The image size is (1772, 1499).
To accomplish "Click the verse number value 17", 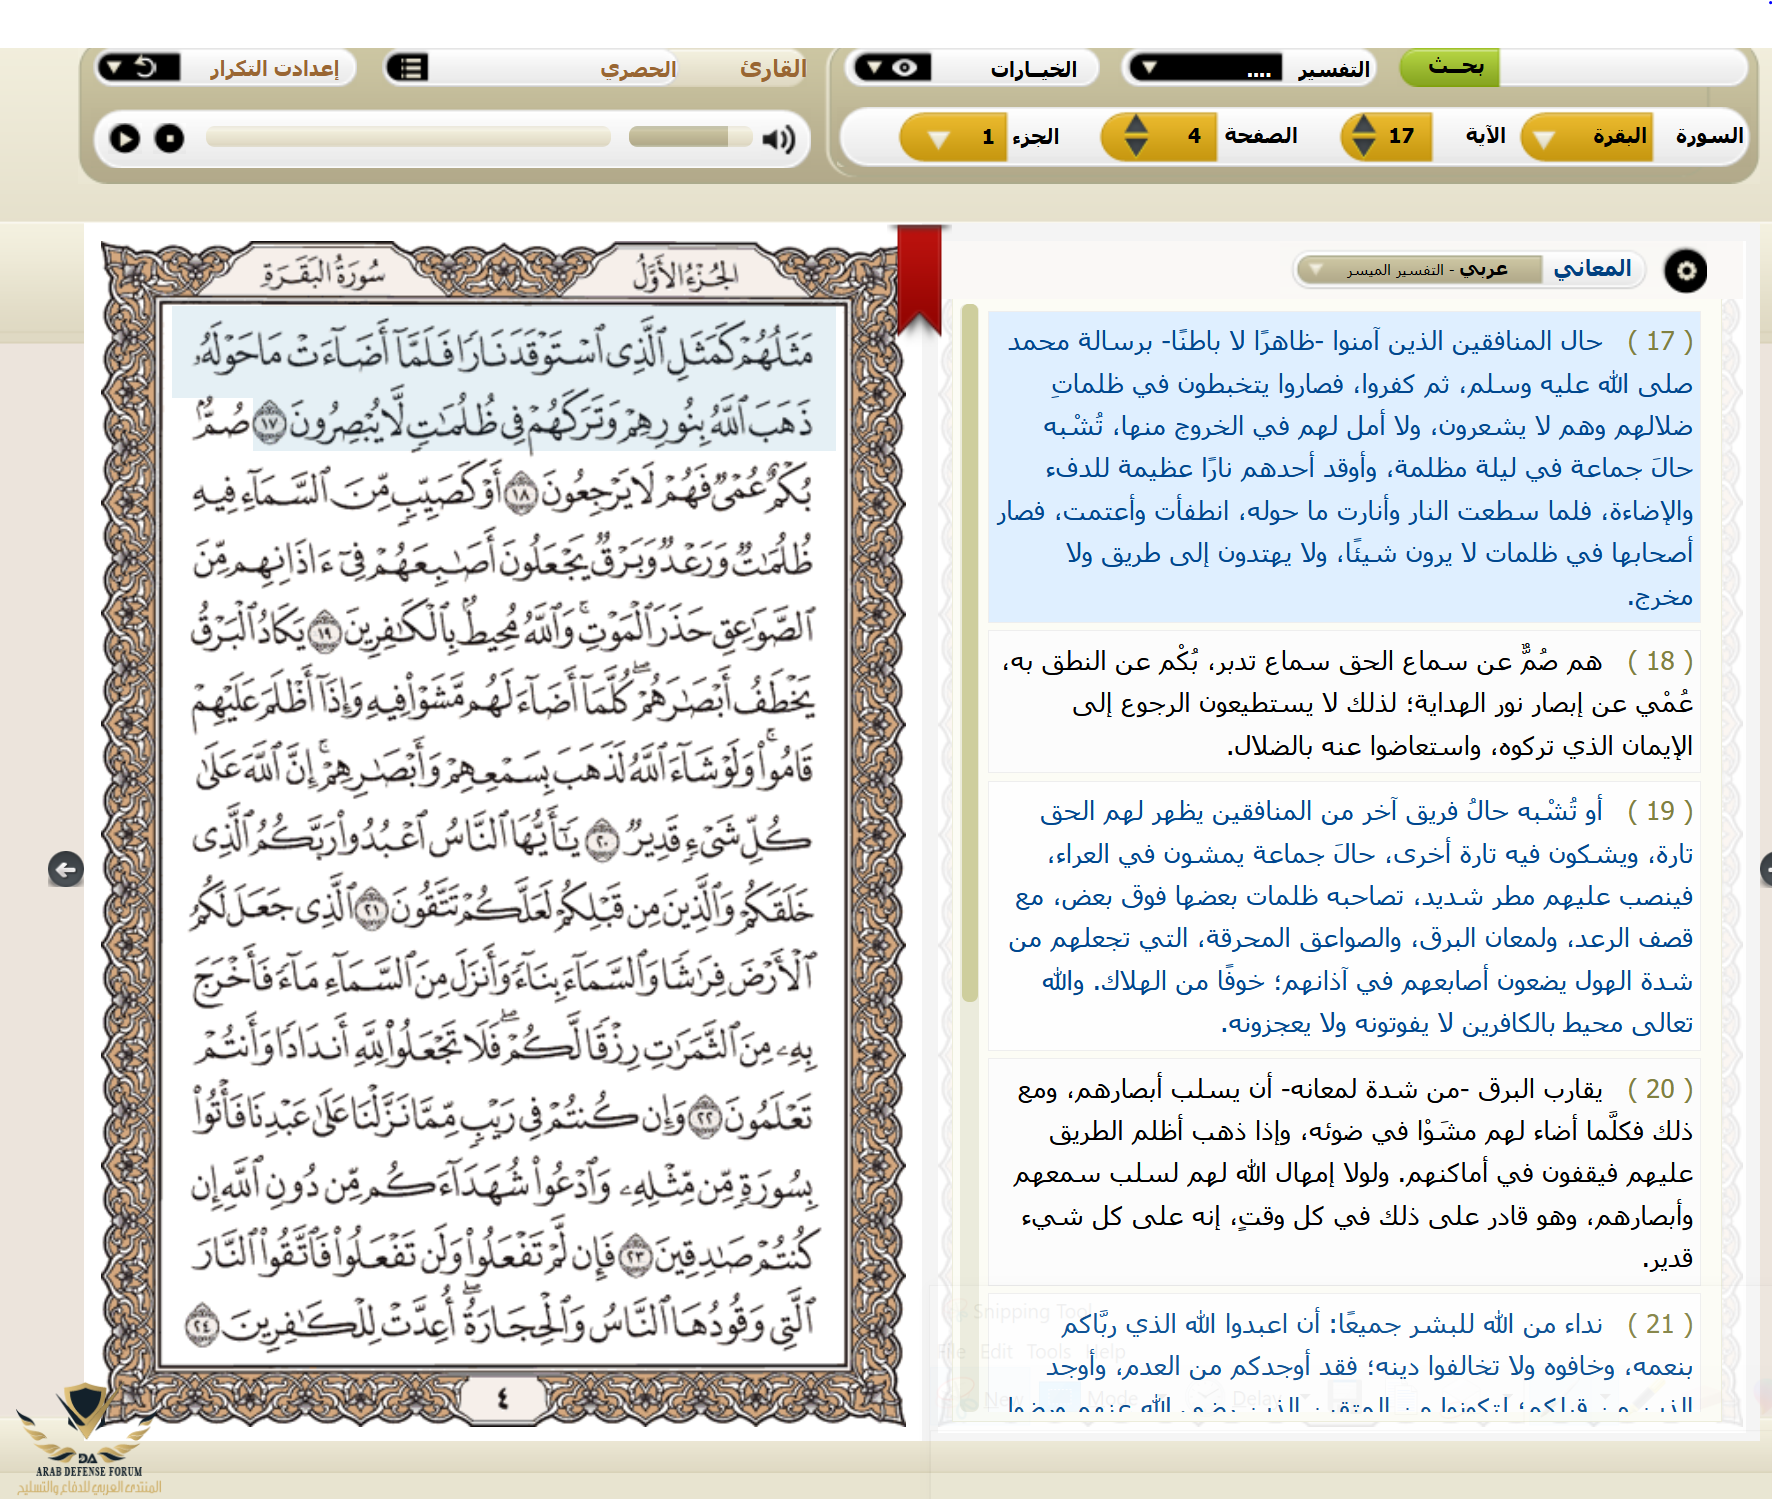I will [1401, 136].
